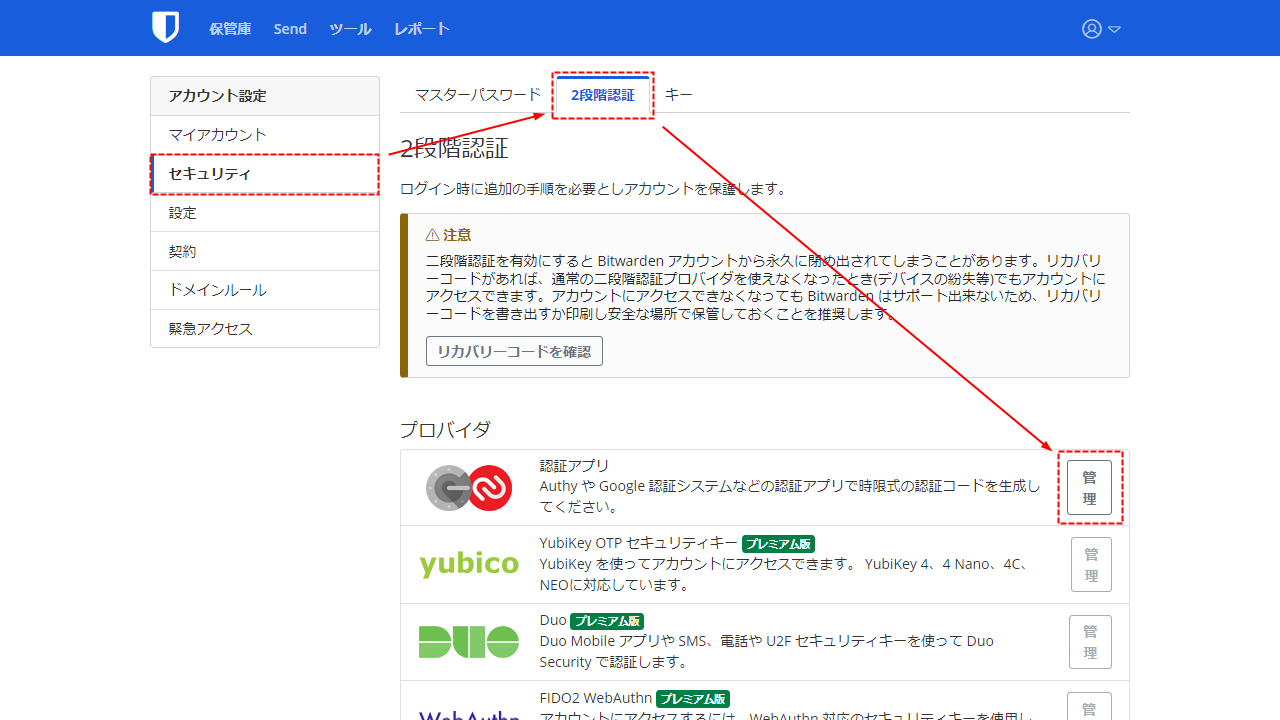Screen dimensions: 1280x720
Task: Open the account profile menu
Action: 1101,29
